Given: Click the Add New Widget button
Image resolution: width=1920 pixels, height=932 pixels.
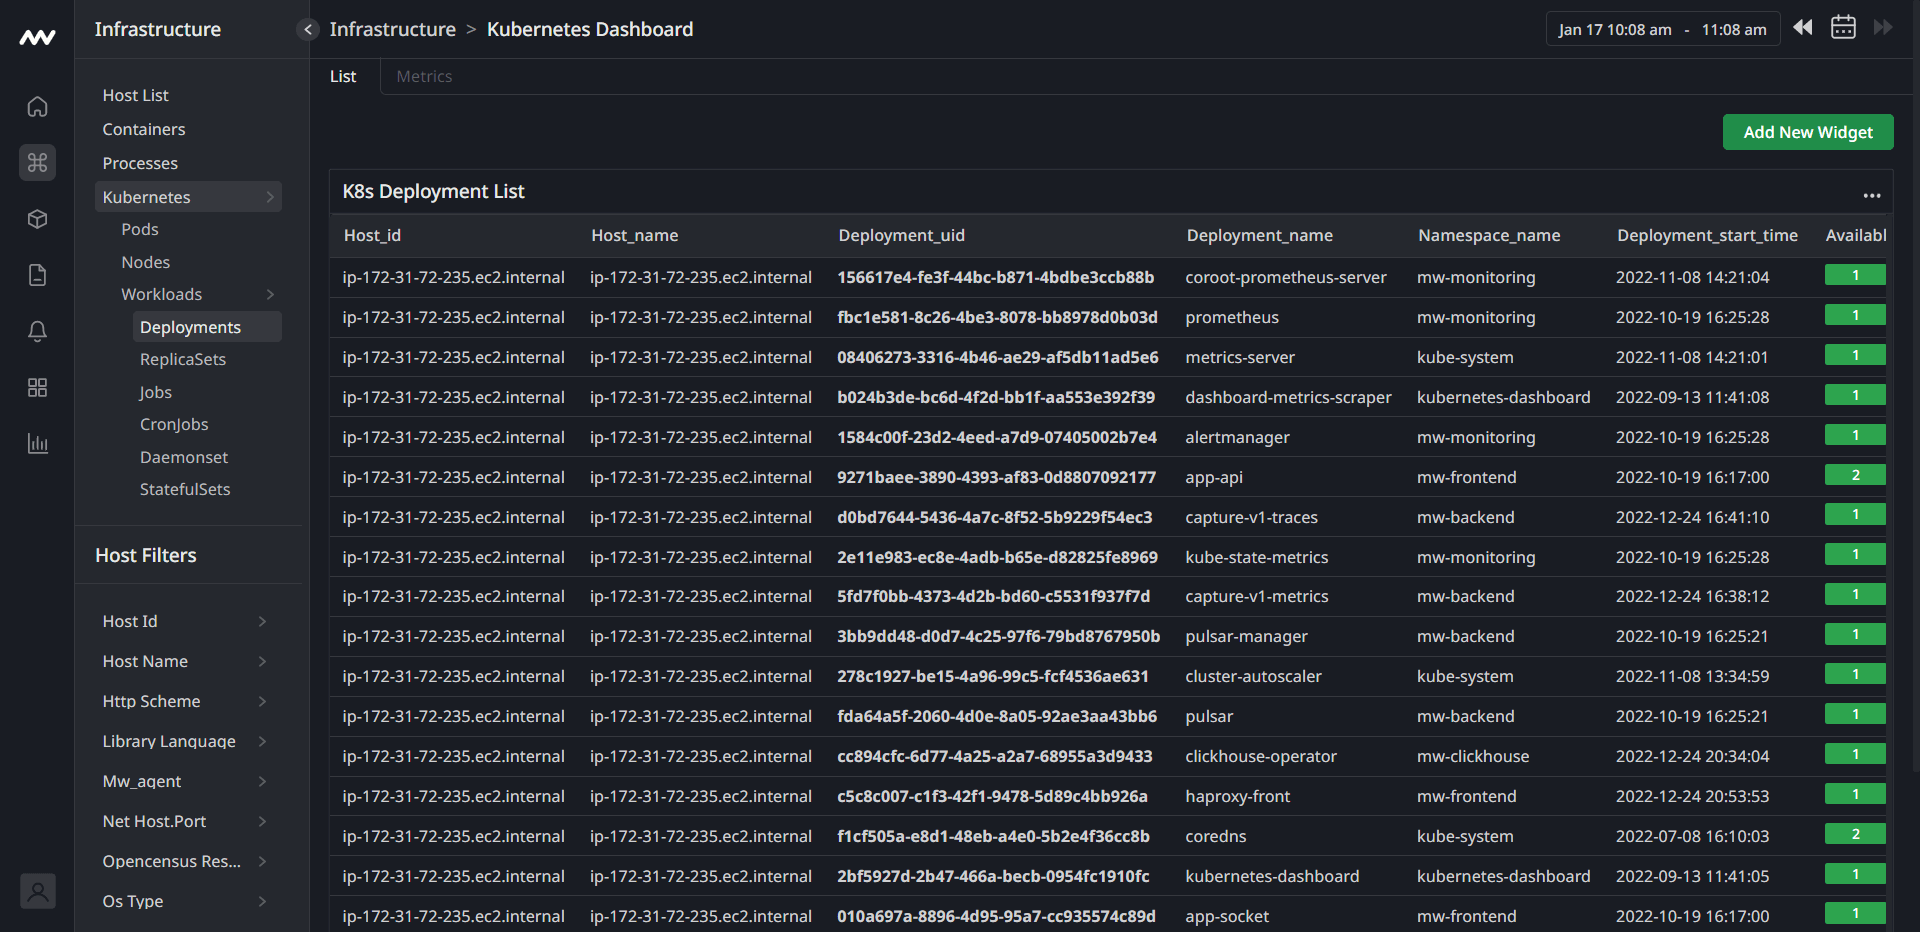Looking at the screenshot, I should (x=1807, y=131).
